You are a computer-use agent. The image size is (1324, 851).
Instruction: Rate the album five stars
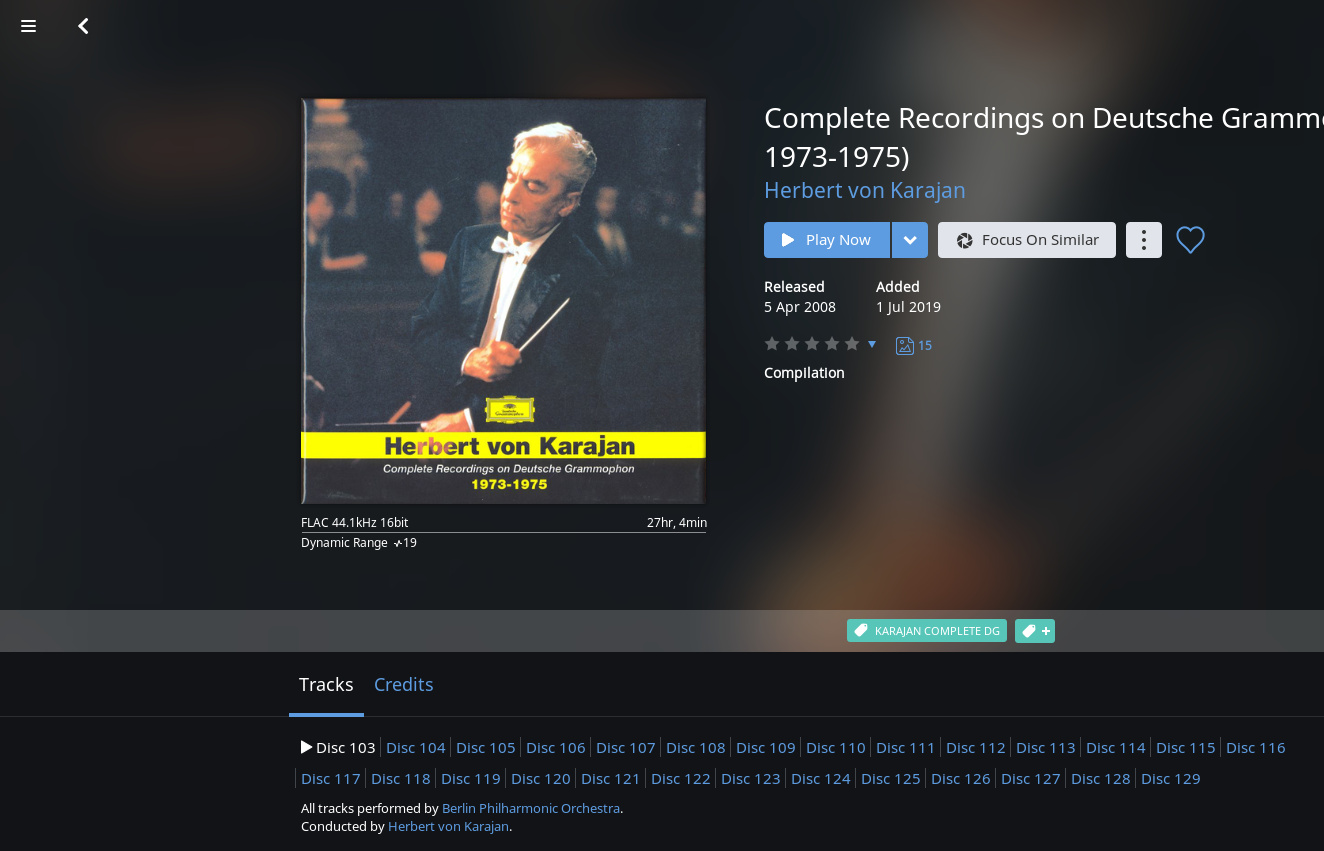[852, 344]
